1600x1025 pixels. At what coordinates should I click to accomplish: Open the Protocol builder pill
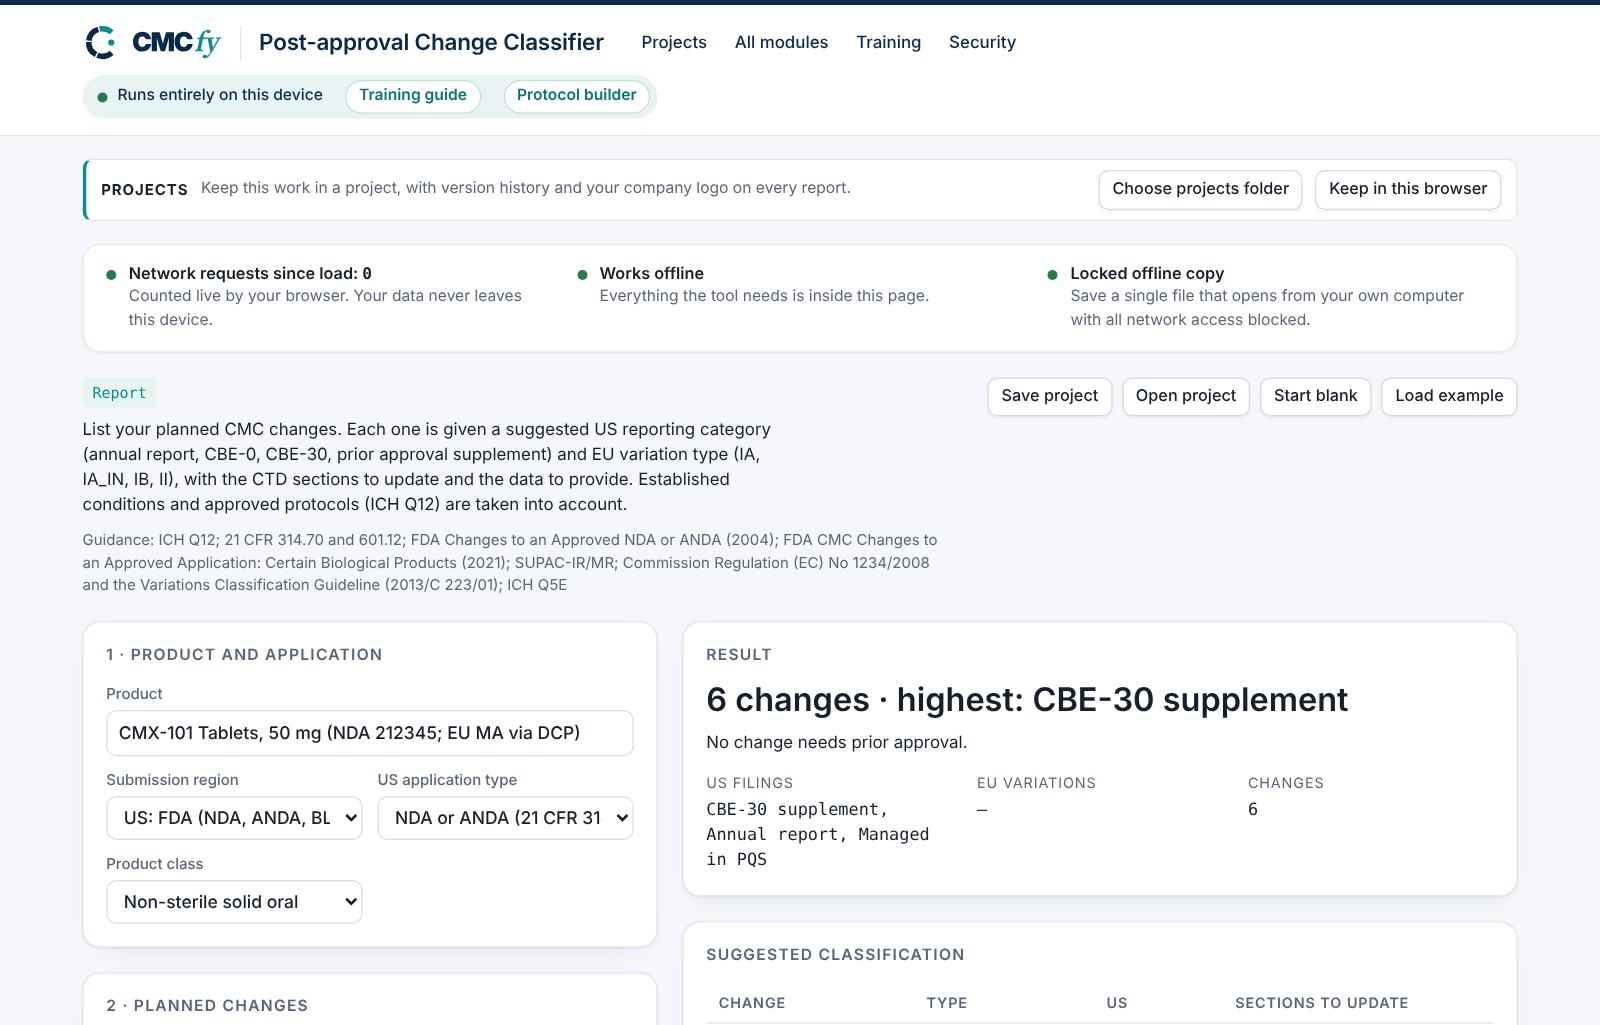[577, 96]
